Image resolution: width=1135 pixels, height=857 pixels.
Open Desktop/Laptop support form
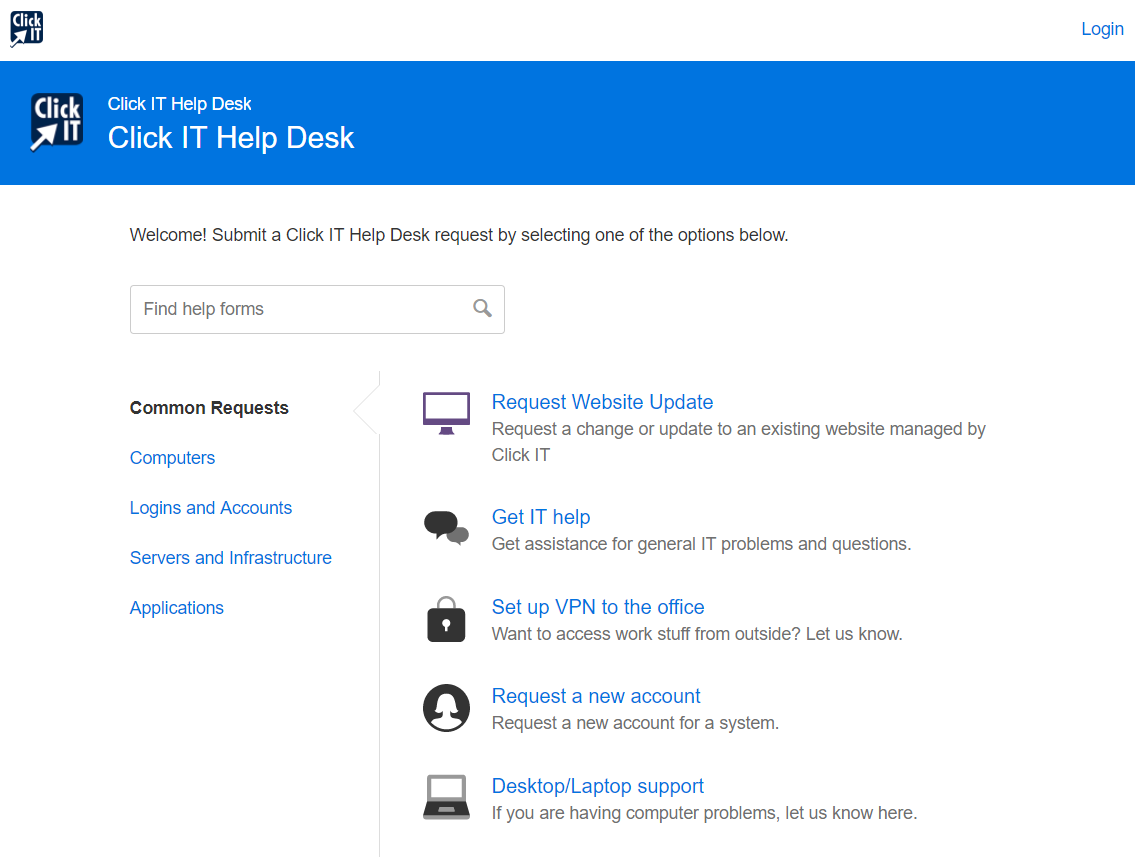(597, 786)
